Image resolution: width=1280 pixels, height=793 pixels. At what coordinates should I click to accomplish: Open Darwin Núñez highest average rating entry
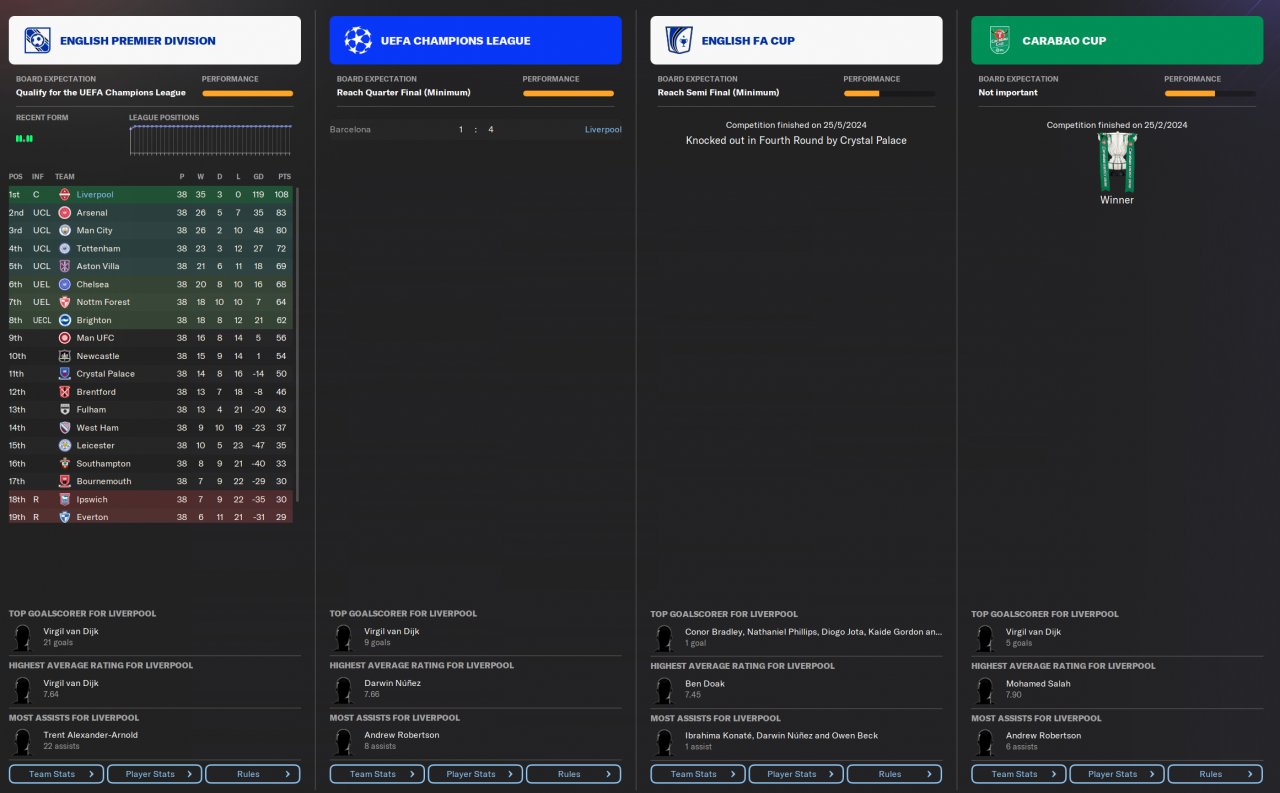click(x=476, y=689)
